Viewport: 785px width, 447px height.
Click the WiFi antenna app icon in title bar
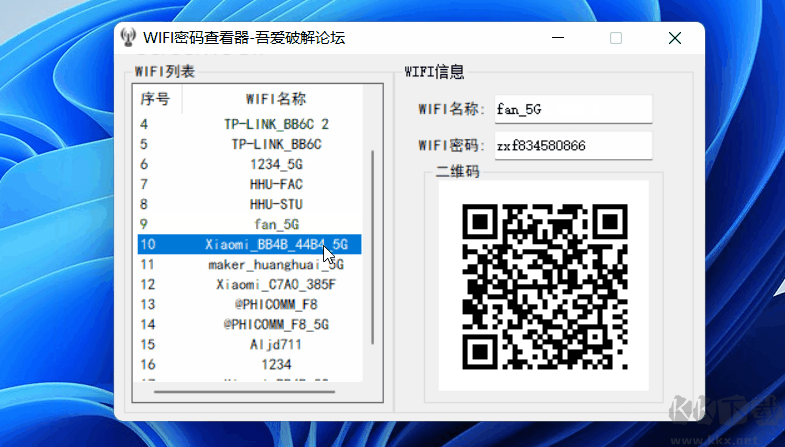(128, 38)
